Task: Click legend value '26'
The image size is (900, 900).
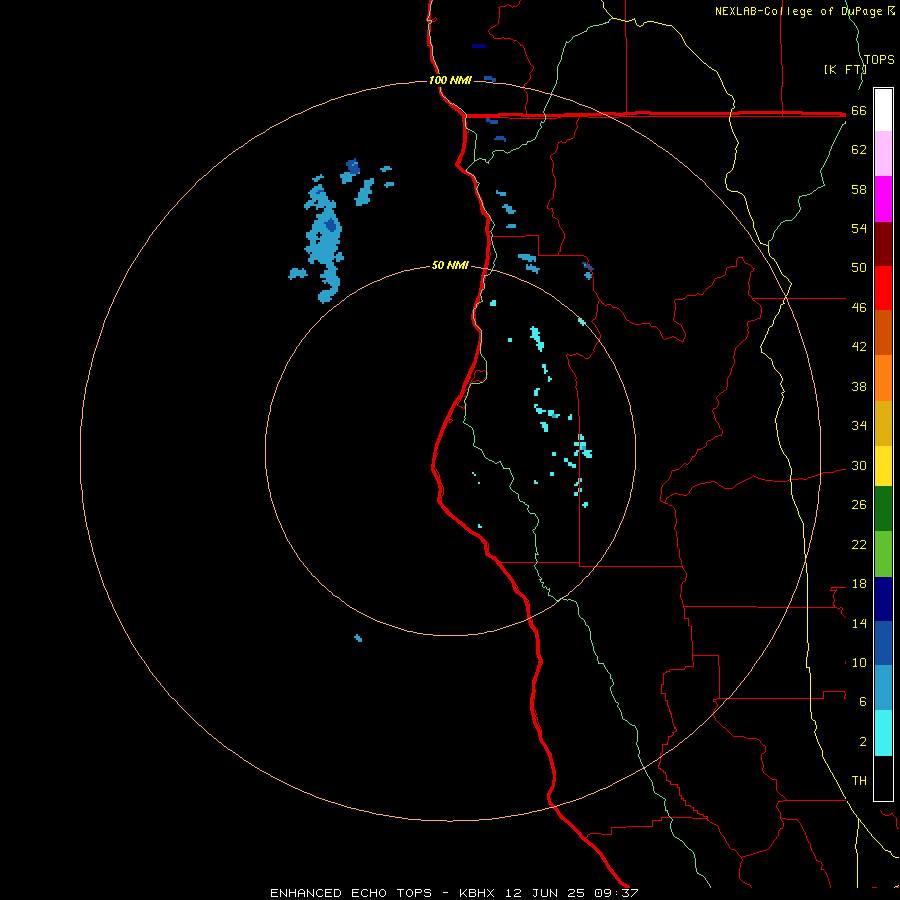Action: pyautogui.click(x=859, y=505)
